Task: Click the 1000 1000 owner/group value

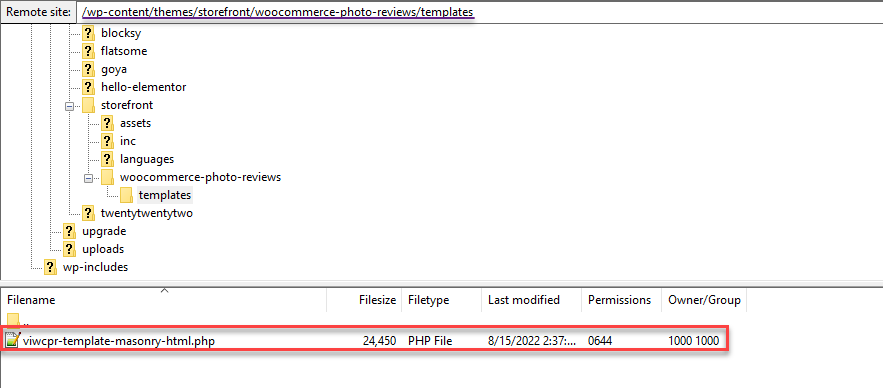Action: click(694, 340)
